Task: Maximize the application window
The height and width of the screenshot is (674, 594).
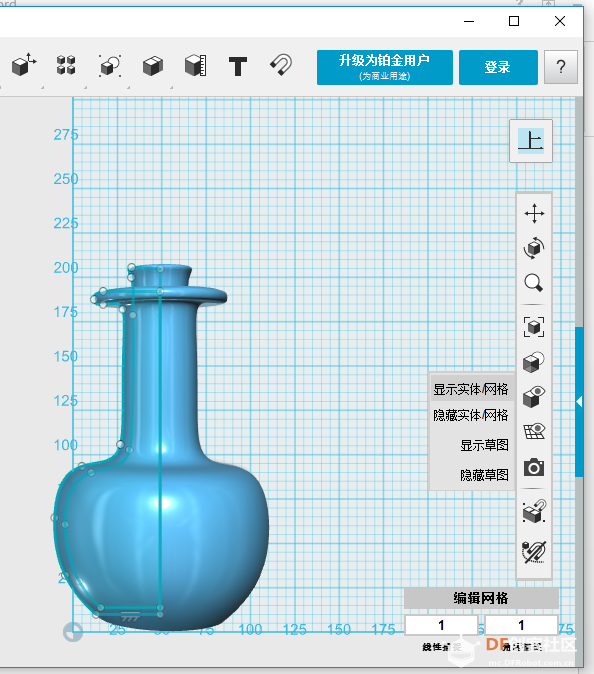Action: pyautogui.click(x=514, y=21)
